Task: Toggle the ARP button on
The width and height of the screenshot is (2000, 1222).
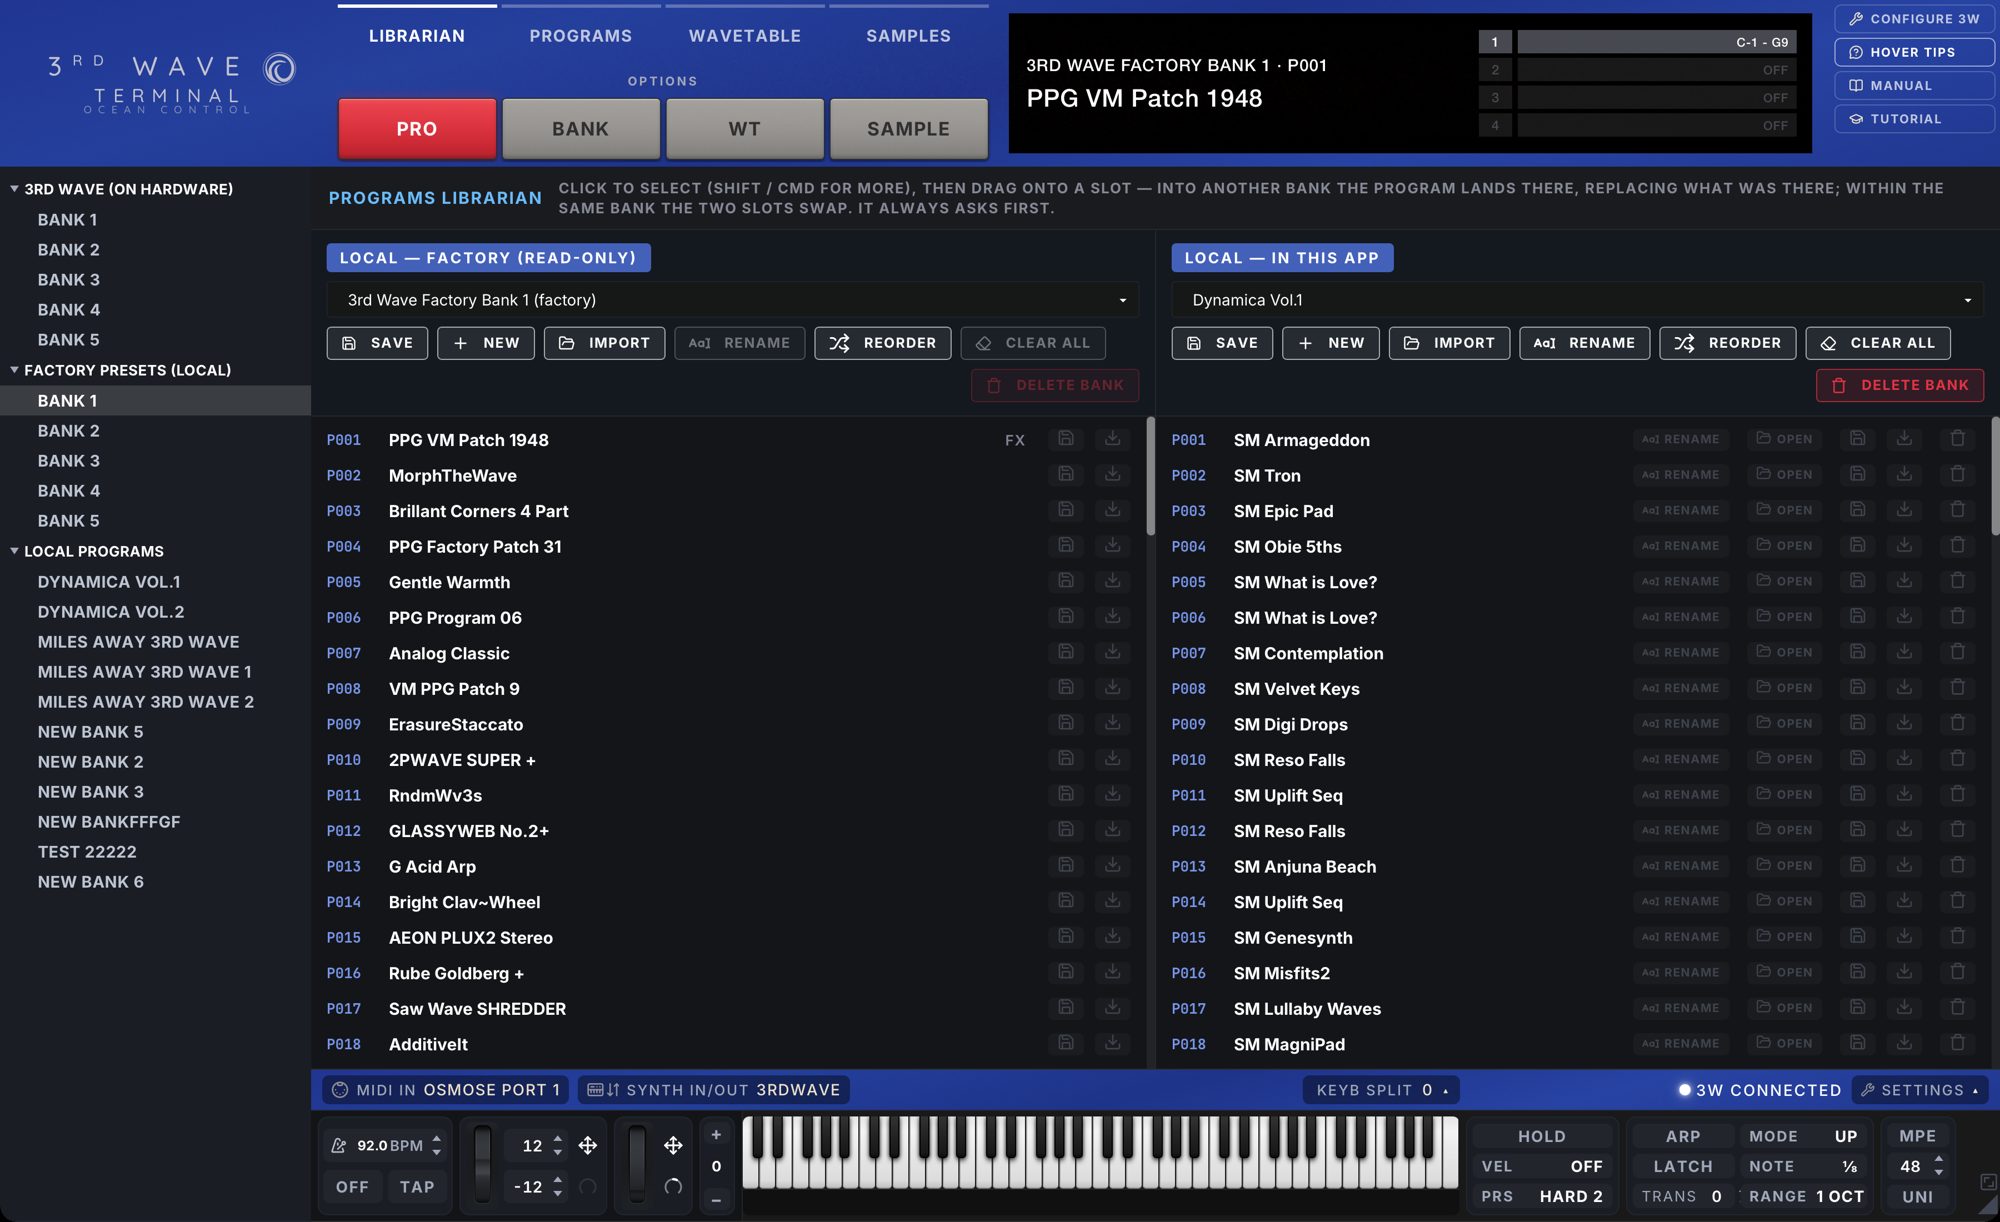Action: click(1683, 1136)
